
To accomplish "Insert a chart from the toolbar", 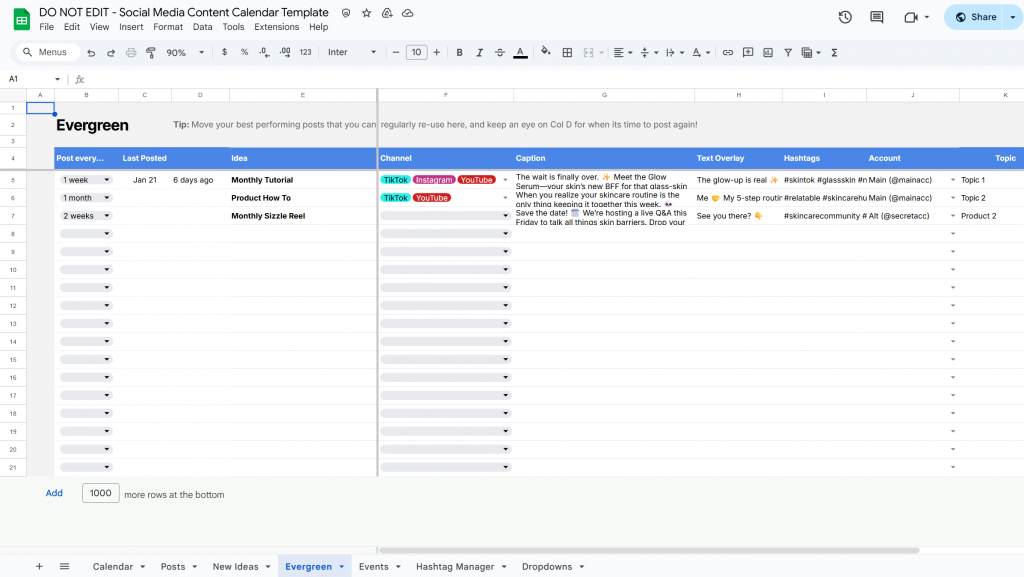I will point(767,52).
